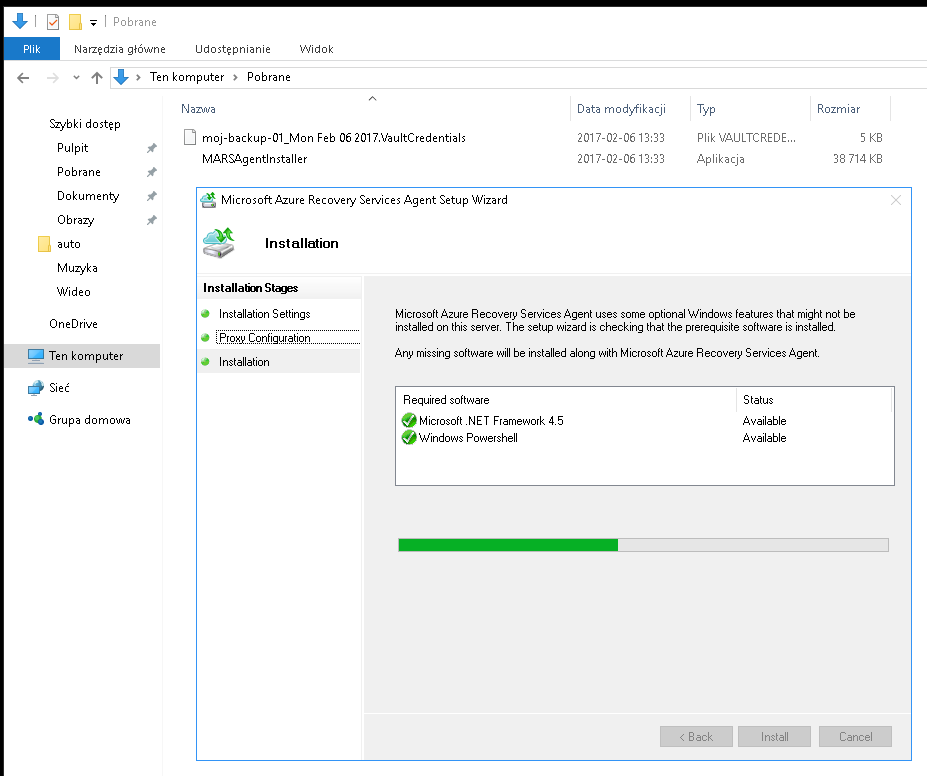This screenshot has height=776, width=927.
Task: Select the VaultCredentials file icon
Action: [190, 137]
